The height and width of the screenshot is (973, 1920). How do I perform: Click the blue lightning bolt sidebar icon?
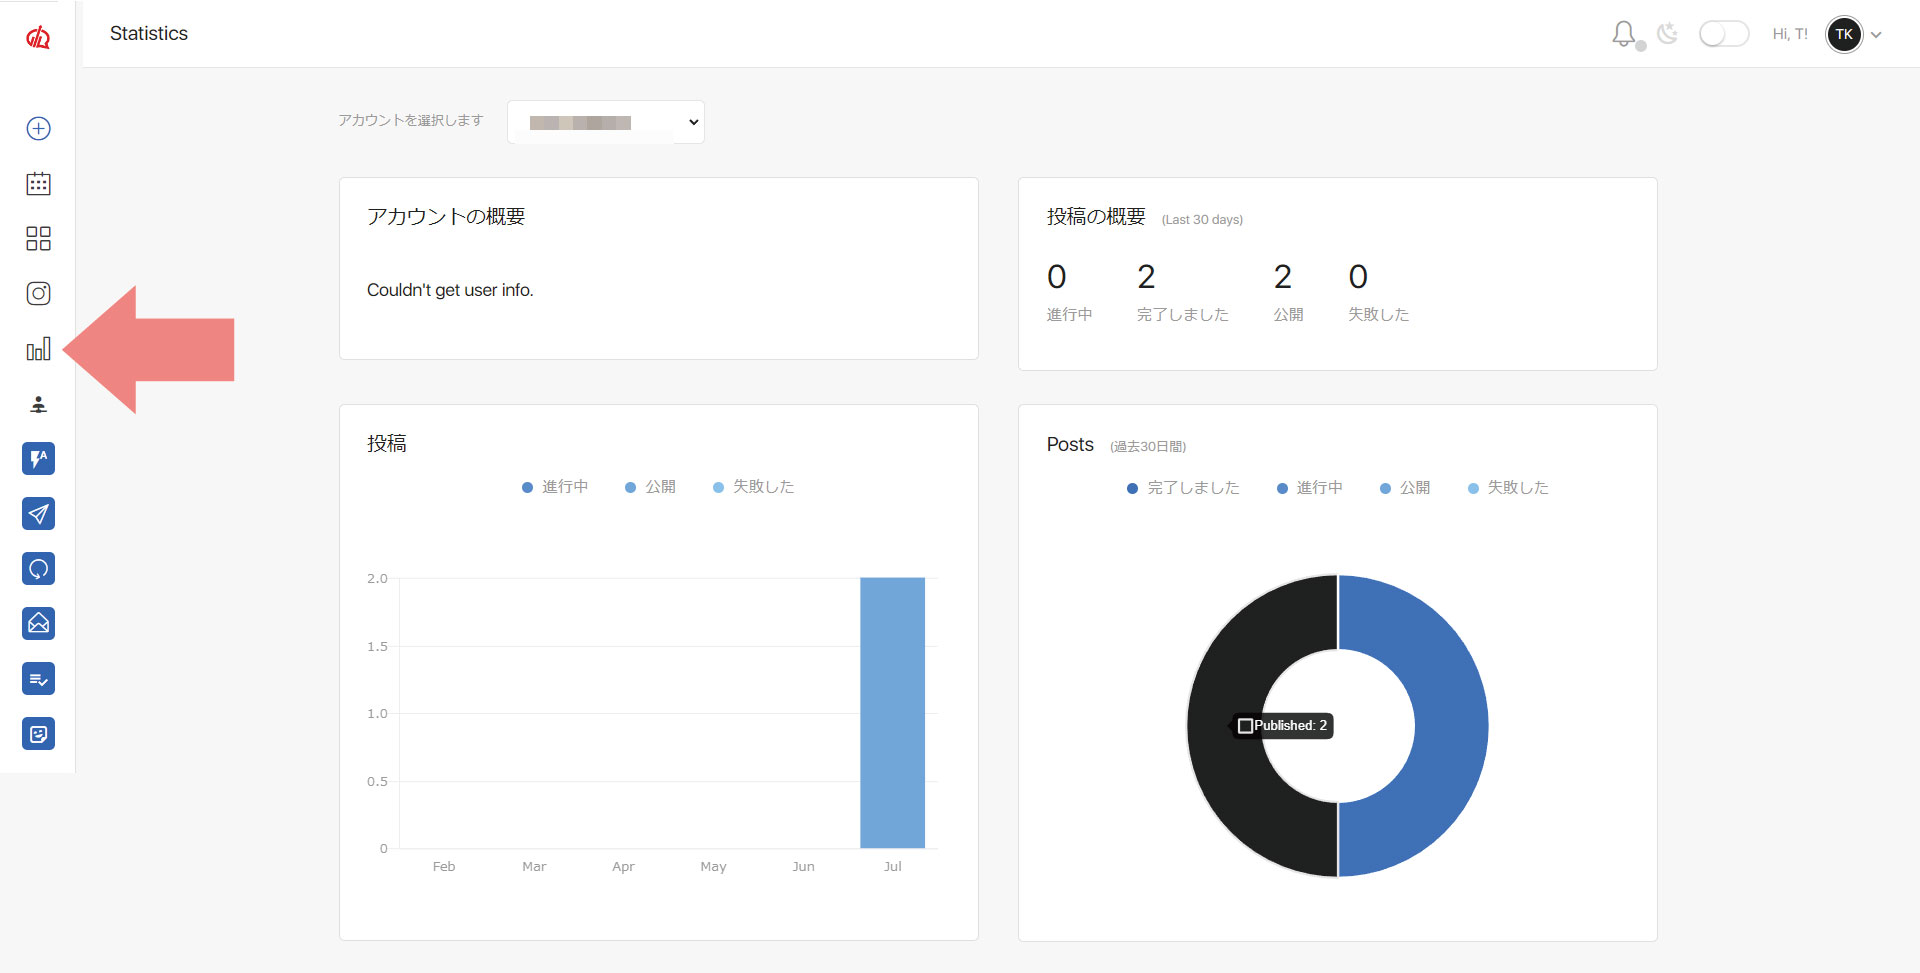[x=38, y=459]
